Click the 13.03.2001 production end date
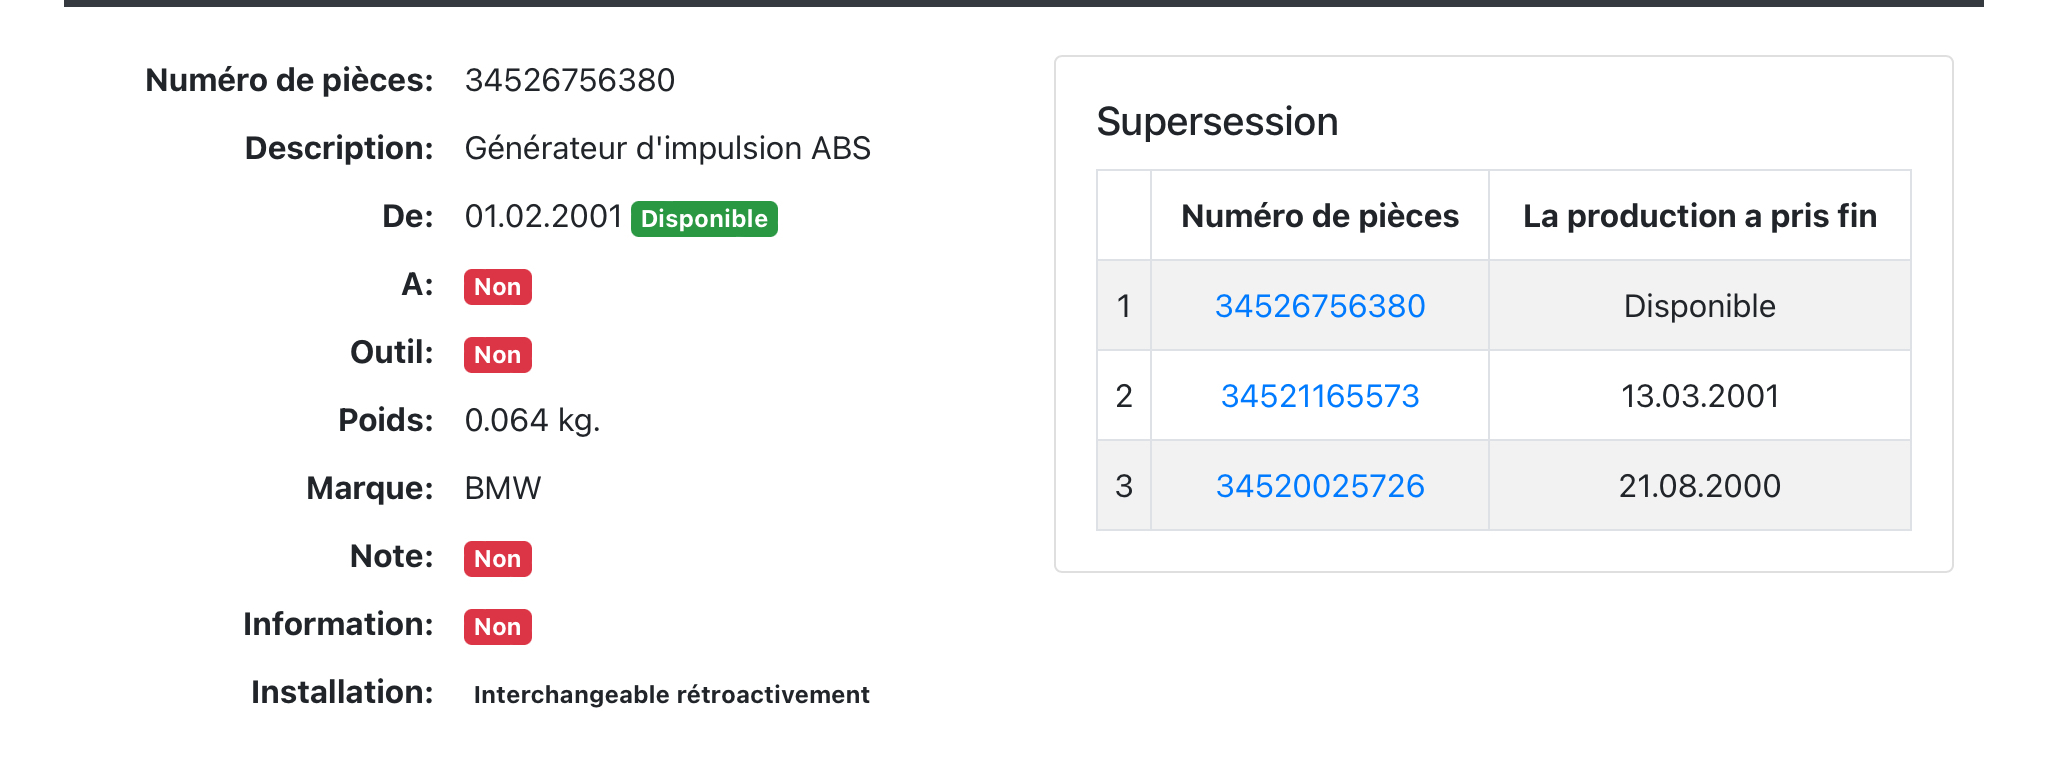The image size is (2048, 776). click(1699, 396)
